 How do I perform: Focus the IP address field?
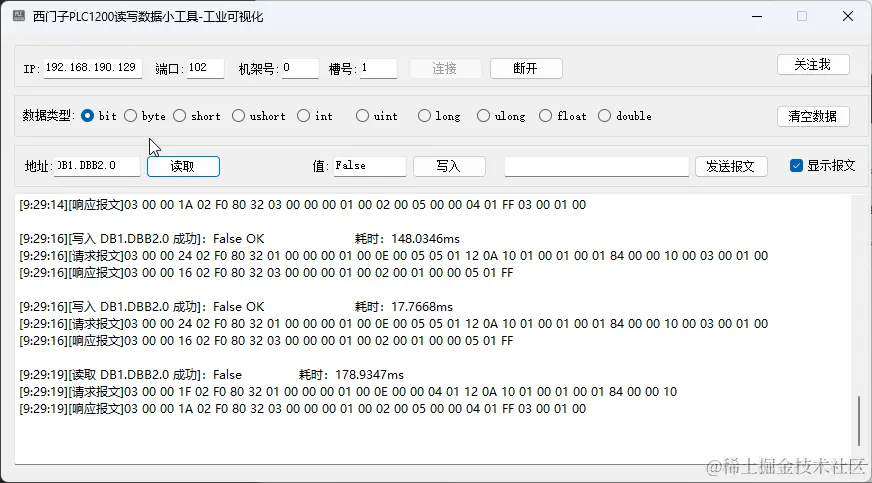93,68
